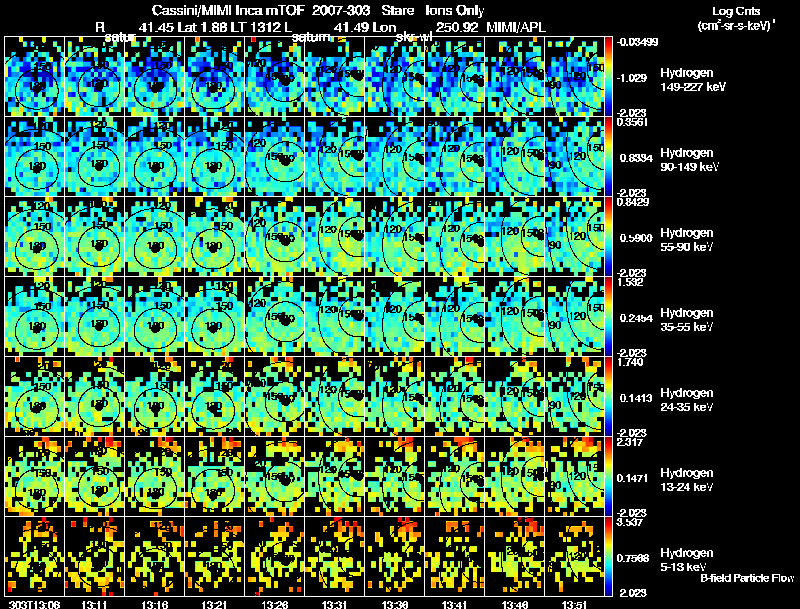This screenshot has width=800, height=609.
Task: Click the '13:41' time label
Action: point(454,604)
